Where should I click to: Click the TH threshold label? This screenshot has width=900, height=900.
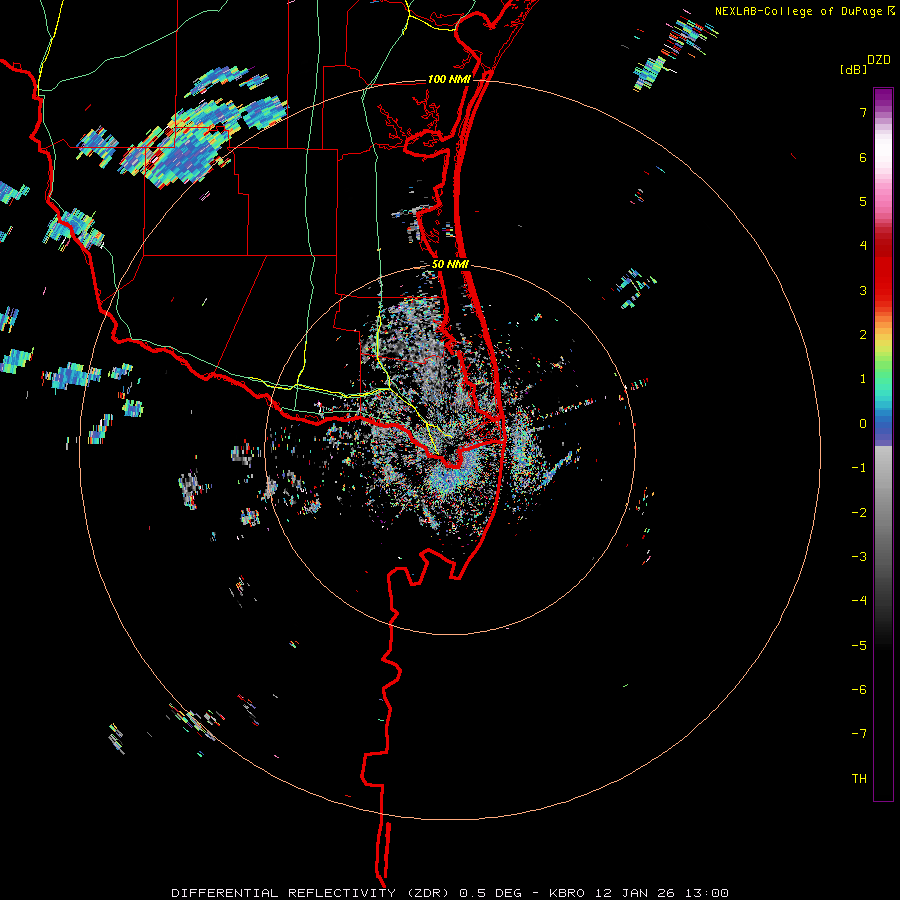pyautogui.click(x=859, y=779)
